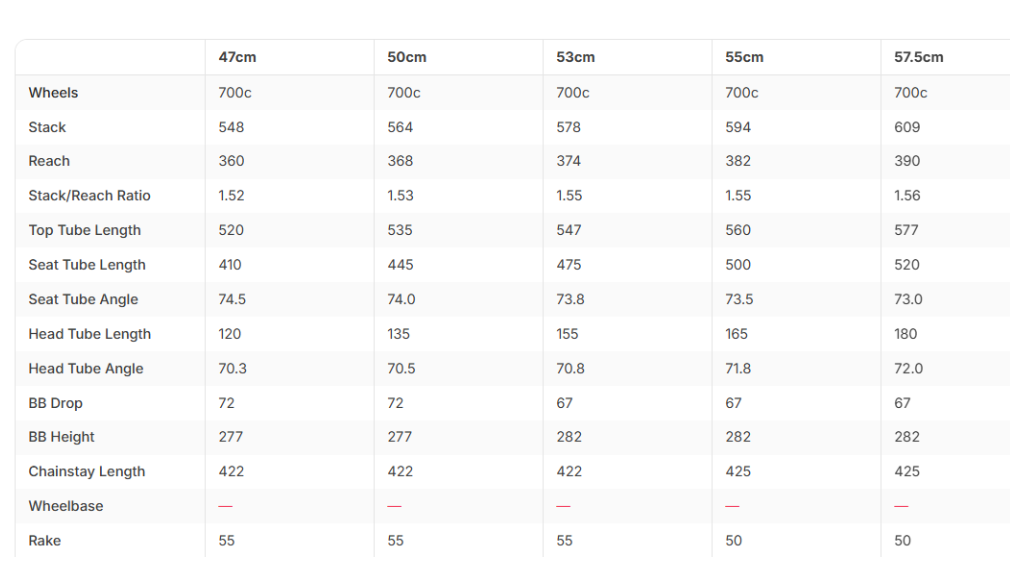Select the Seat Tube Angle label
Image resolution: width=1010 pixels, height=568 pixels.
click(83, 299)
